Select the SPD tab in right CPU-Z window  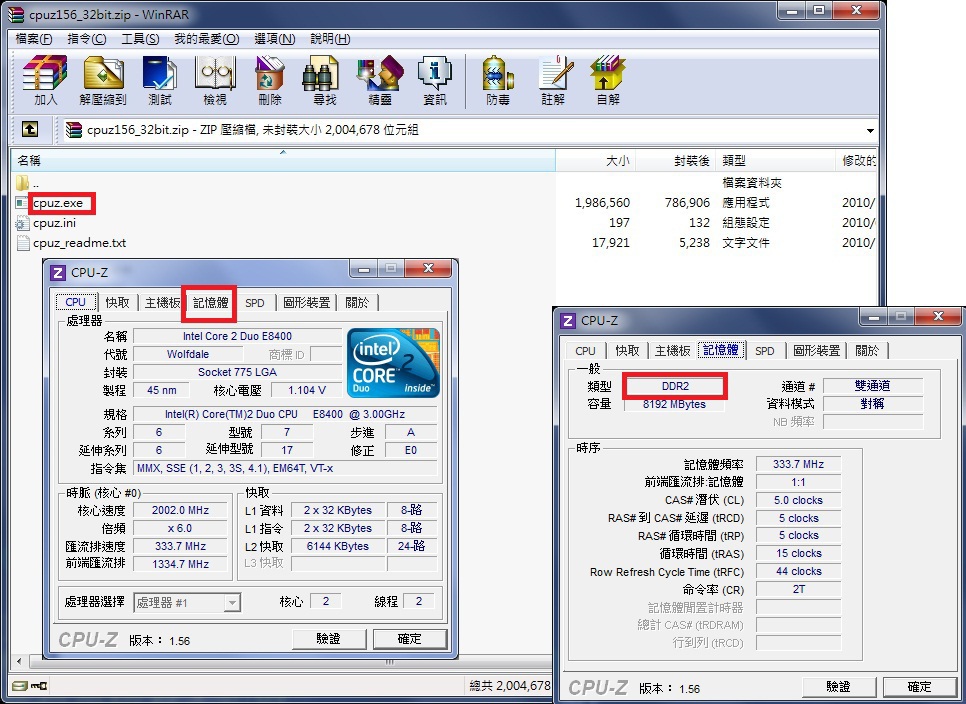765,350
